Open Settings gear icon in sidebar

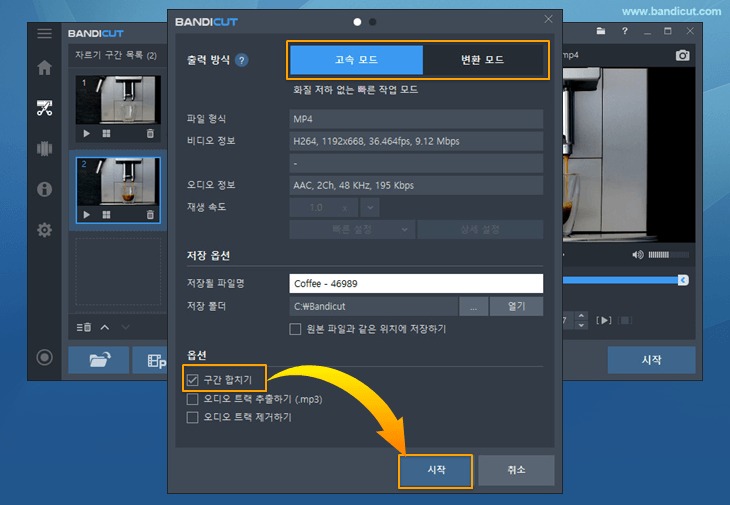click(44, 229)
